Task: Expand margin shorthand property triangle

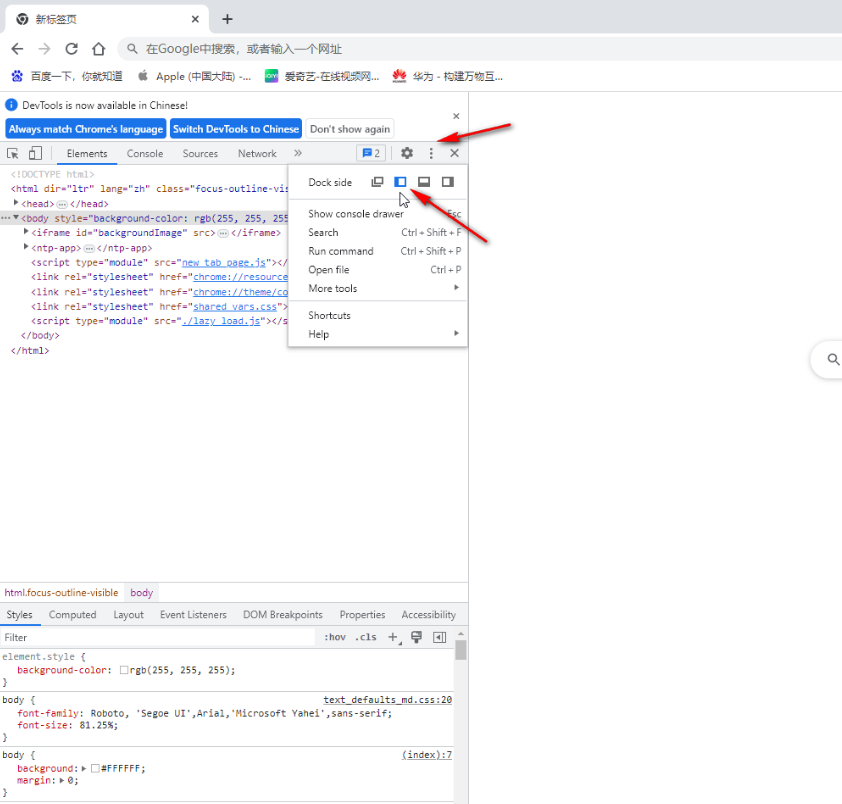Action: [x=62, y=780]
